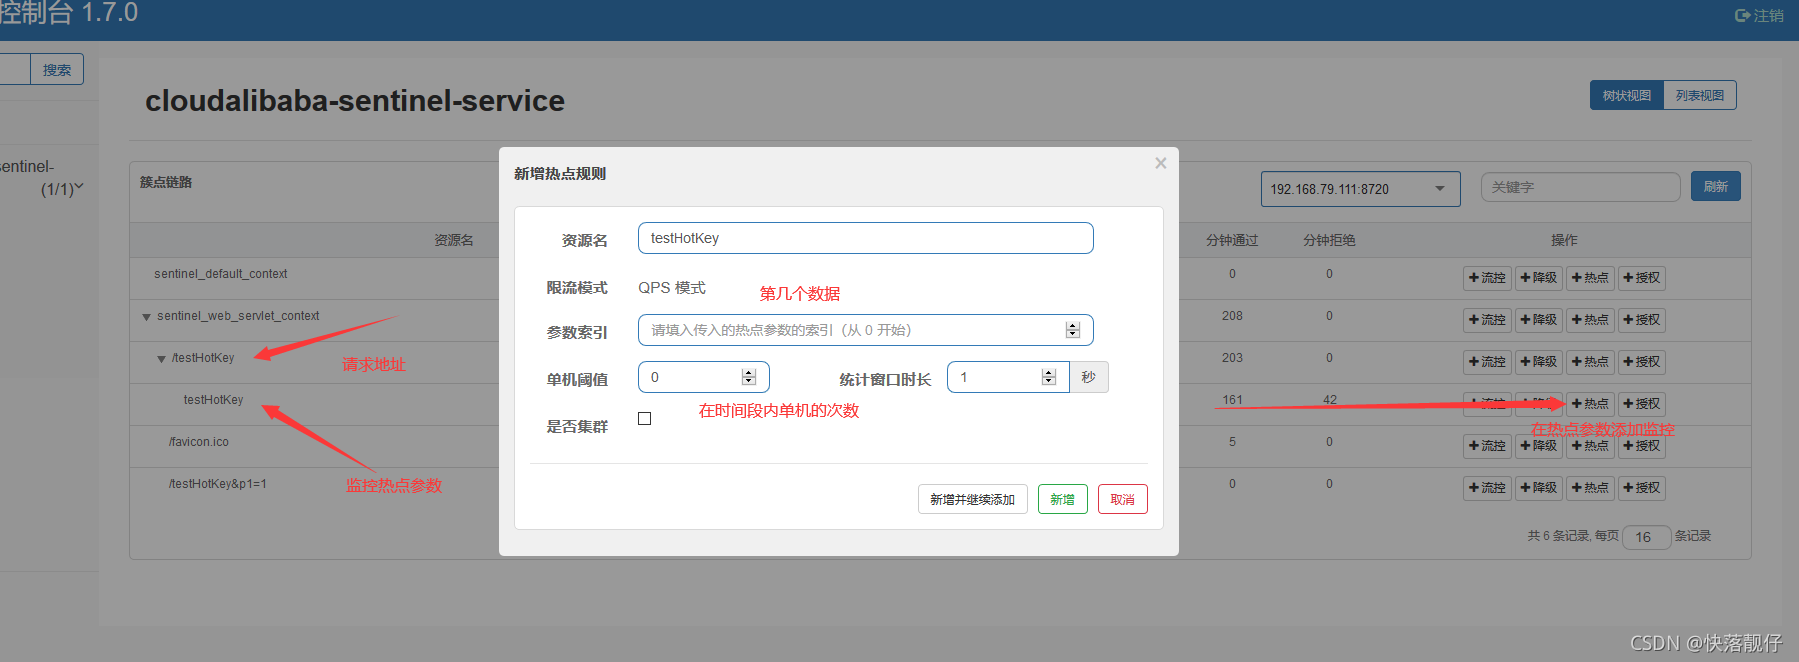Select the sentinel_default_context resource name

220,274
